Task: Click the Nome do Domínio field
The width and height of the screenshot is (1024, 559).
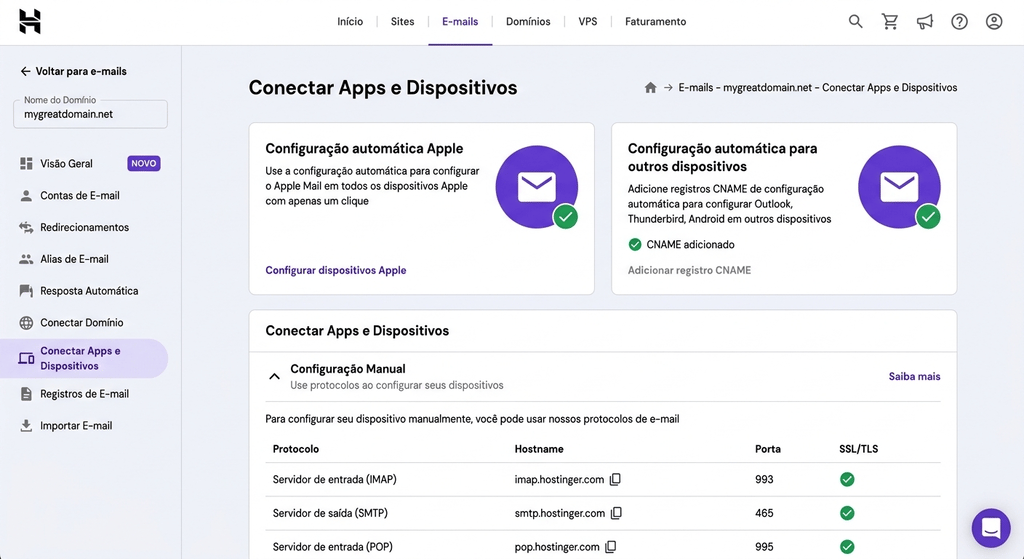Action: click(x=90, y=114)
